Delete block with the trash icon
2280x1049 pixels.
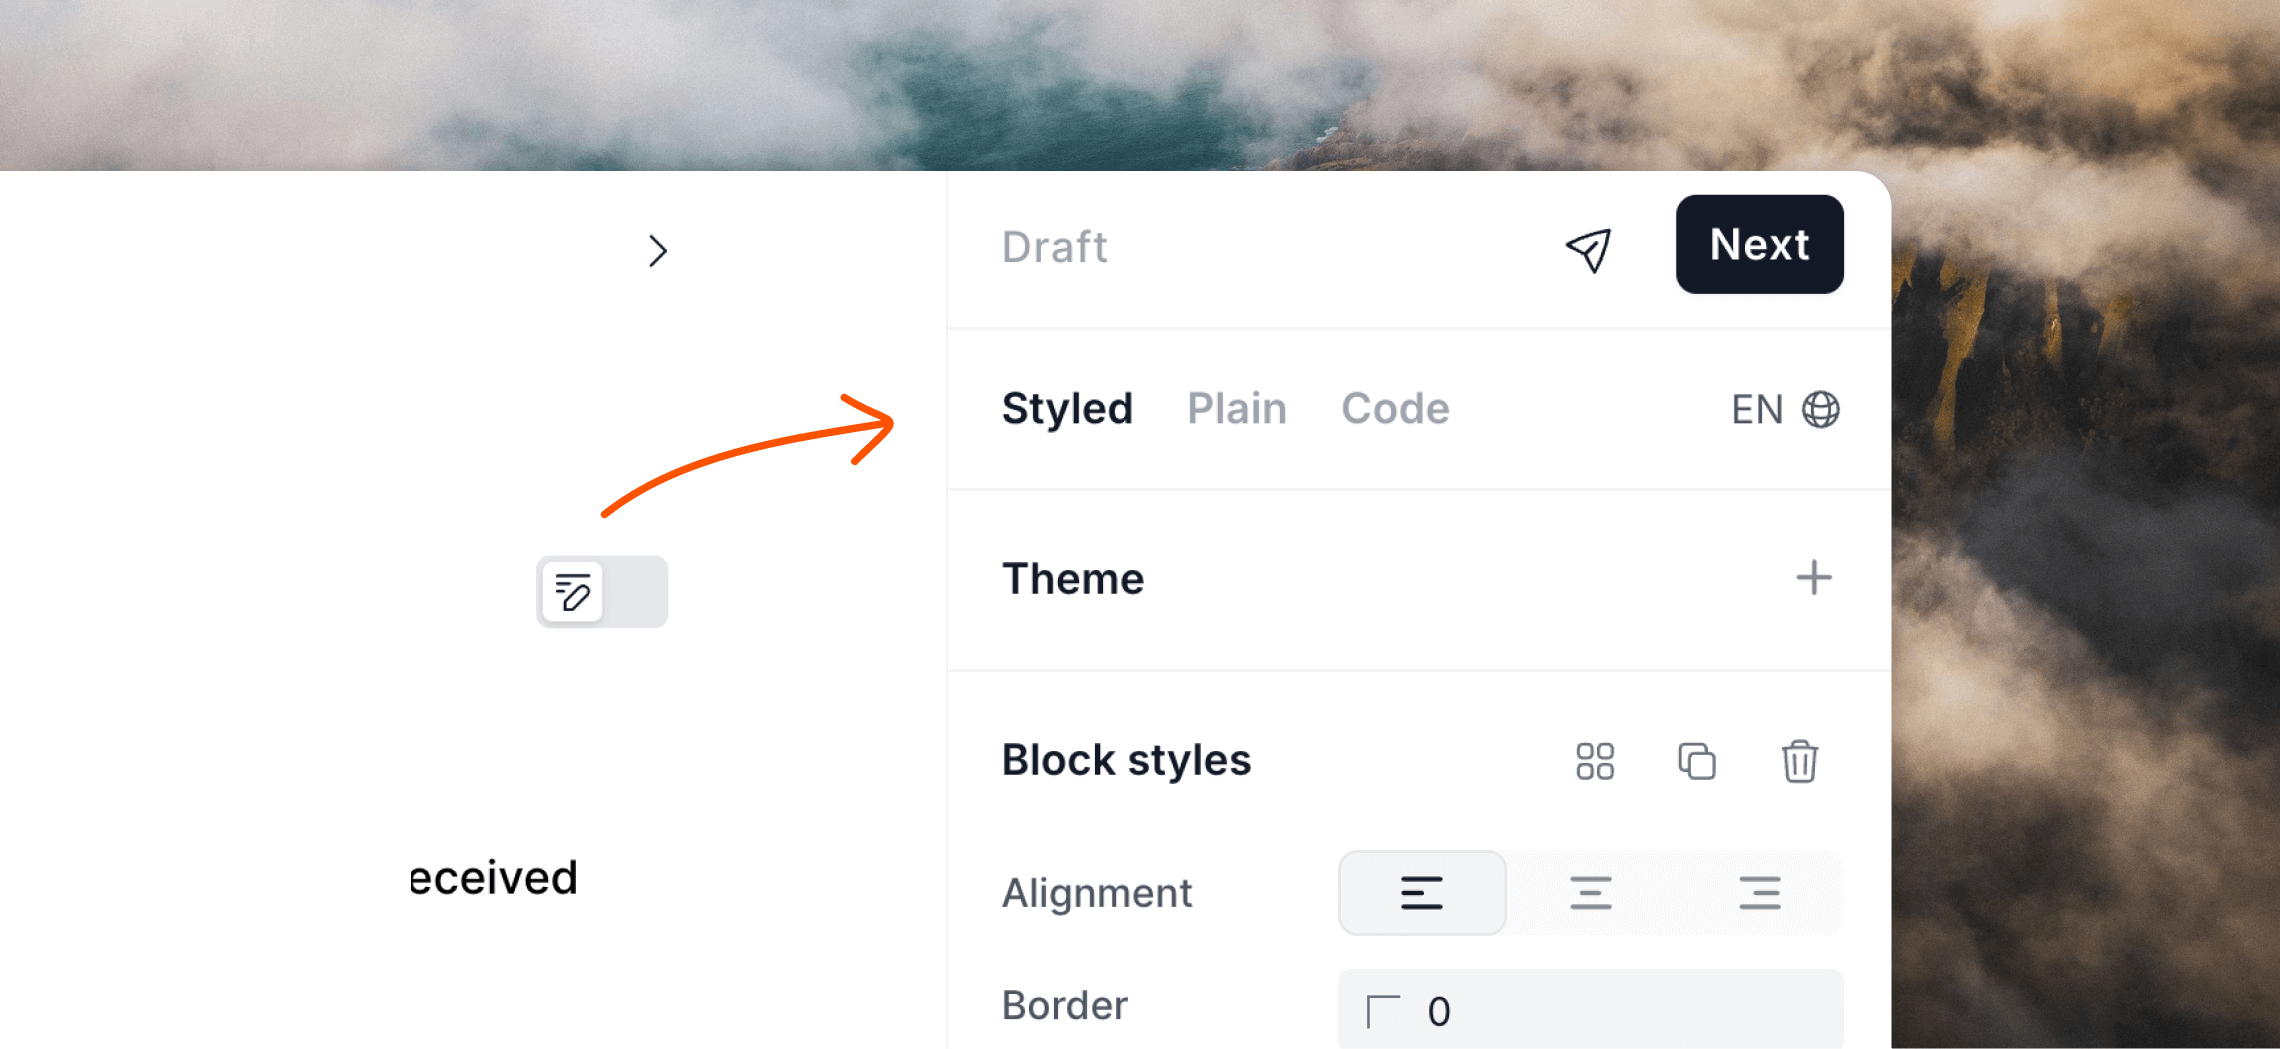(1799, 761)
